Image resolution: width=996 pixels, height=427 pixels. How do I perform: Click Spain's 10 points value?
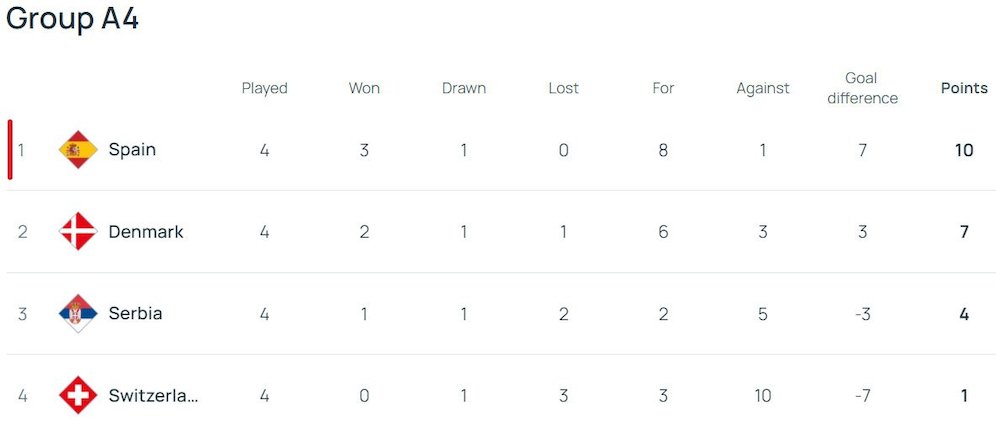(x=964, y=150)
